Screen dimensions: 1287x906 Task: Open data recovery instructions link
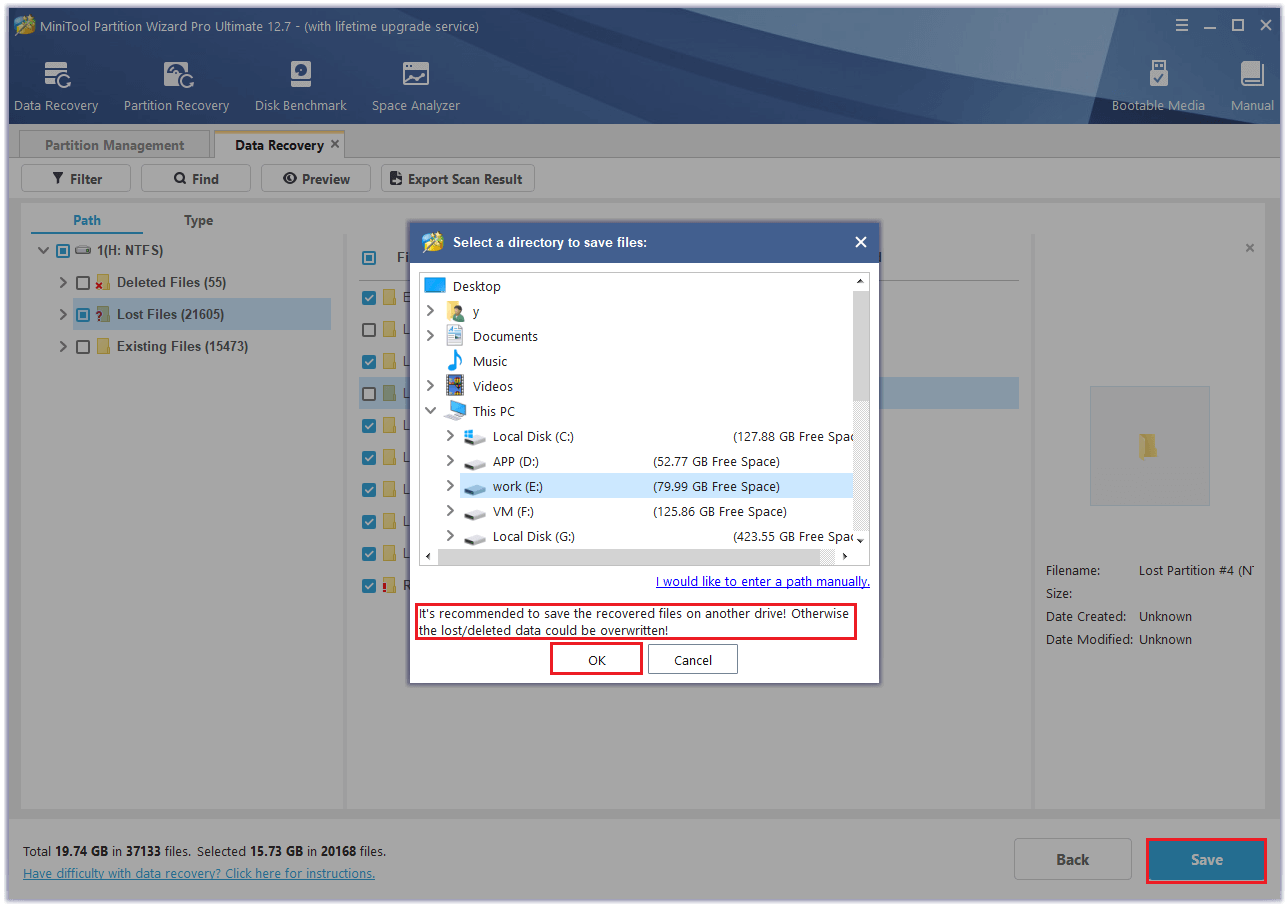(x=199, y=873)
